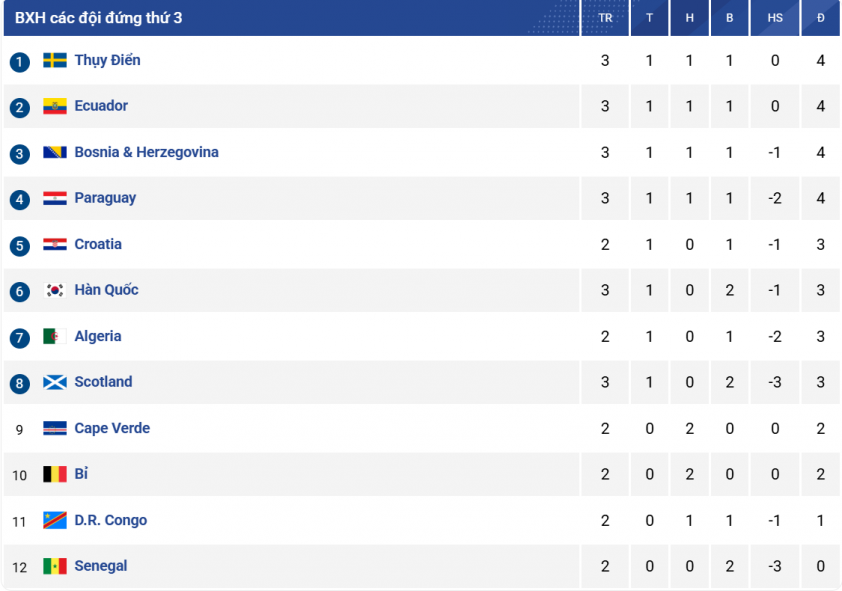Open the Hàn Quốc team link
This screenshot has height=591, width=842.
106,290
